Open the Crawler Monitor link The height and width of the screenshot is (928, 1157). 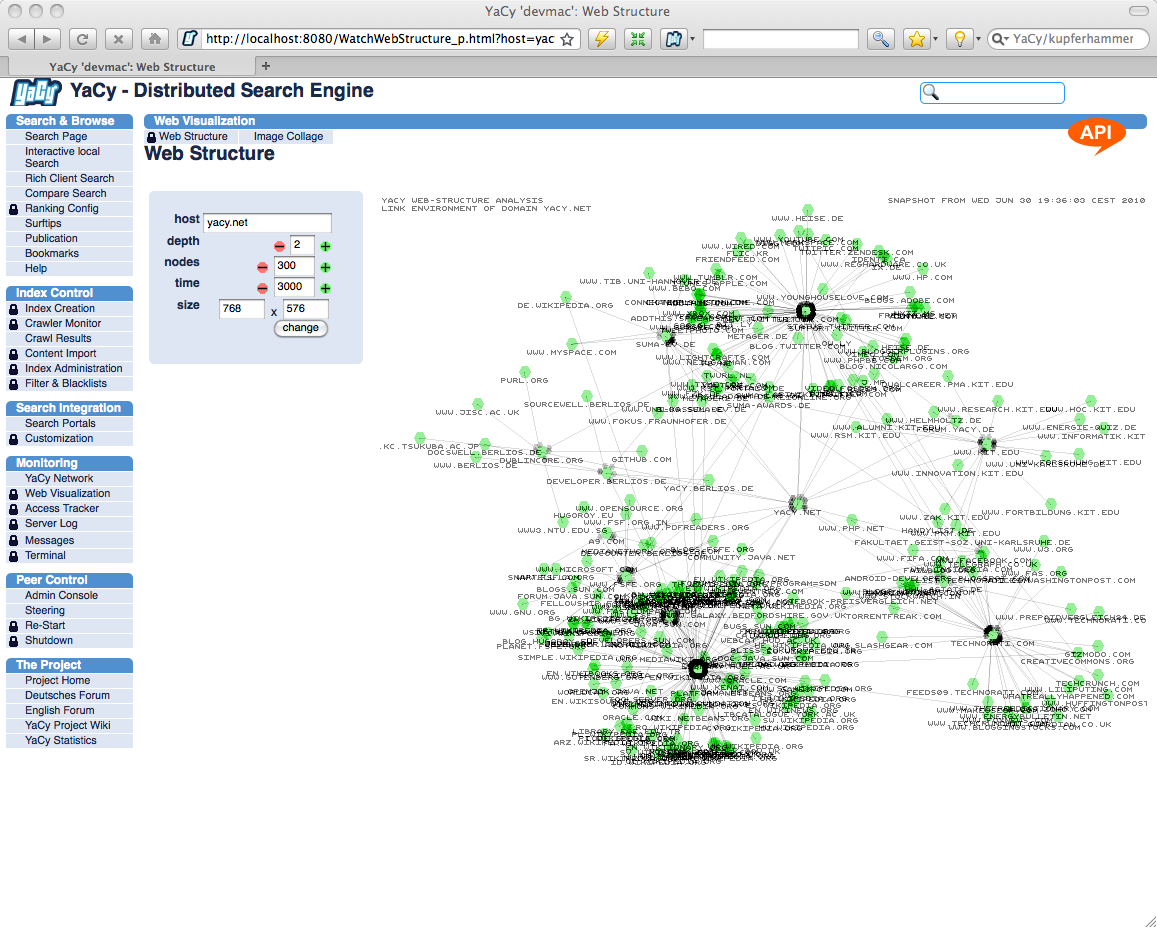pos(63,323)
